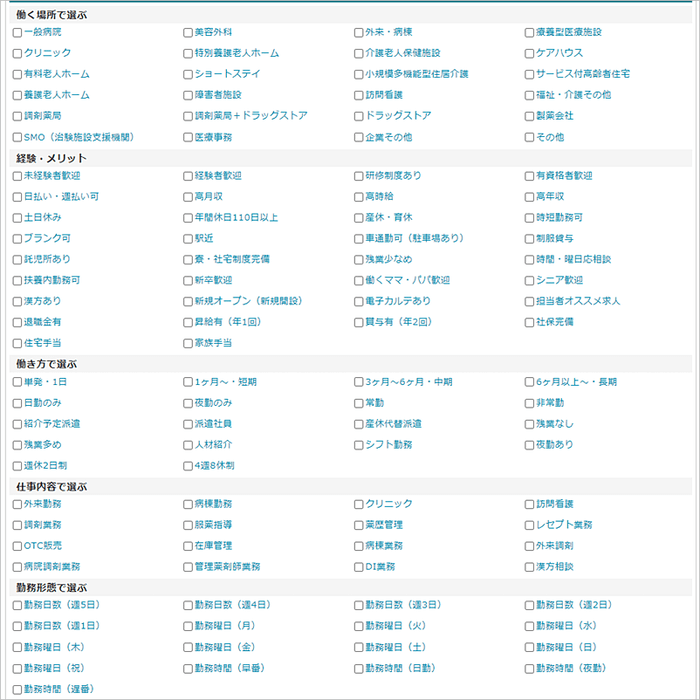
Task: Check the 一般病院 checkbox
Action: (x=17, y=32)
